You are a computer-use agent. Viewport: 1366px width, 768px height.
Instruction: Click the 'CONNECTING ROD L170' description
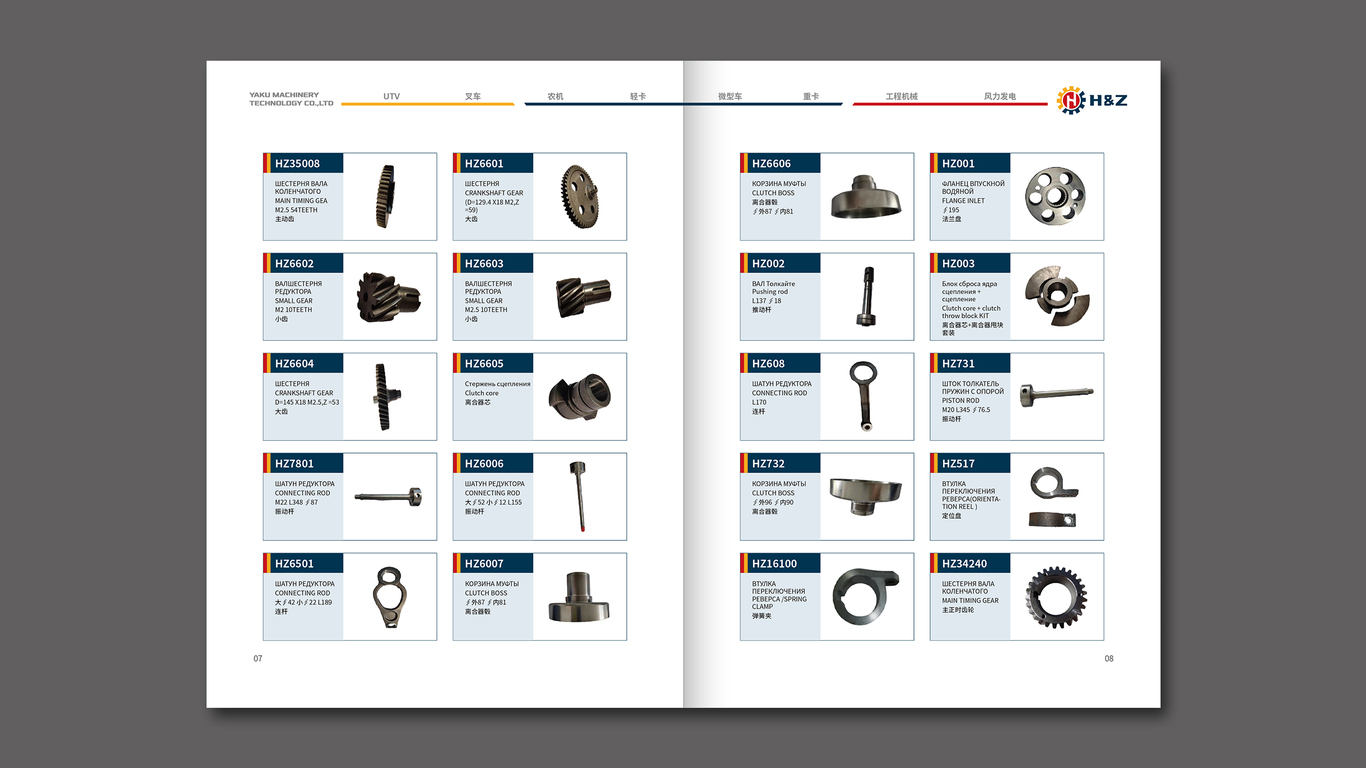click(779, 397)
